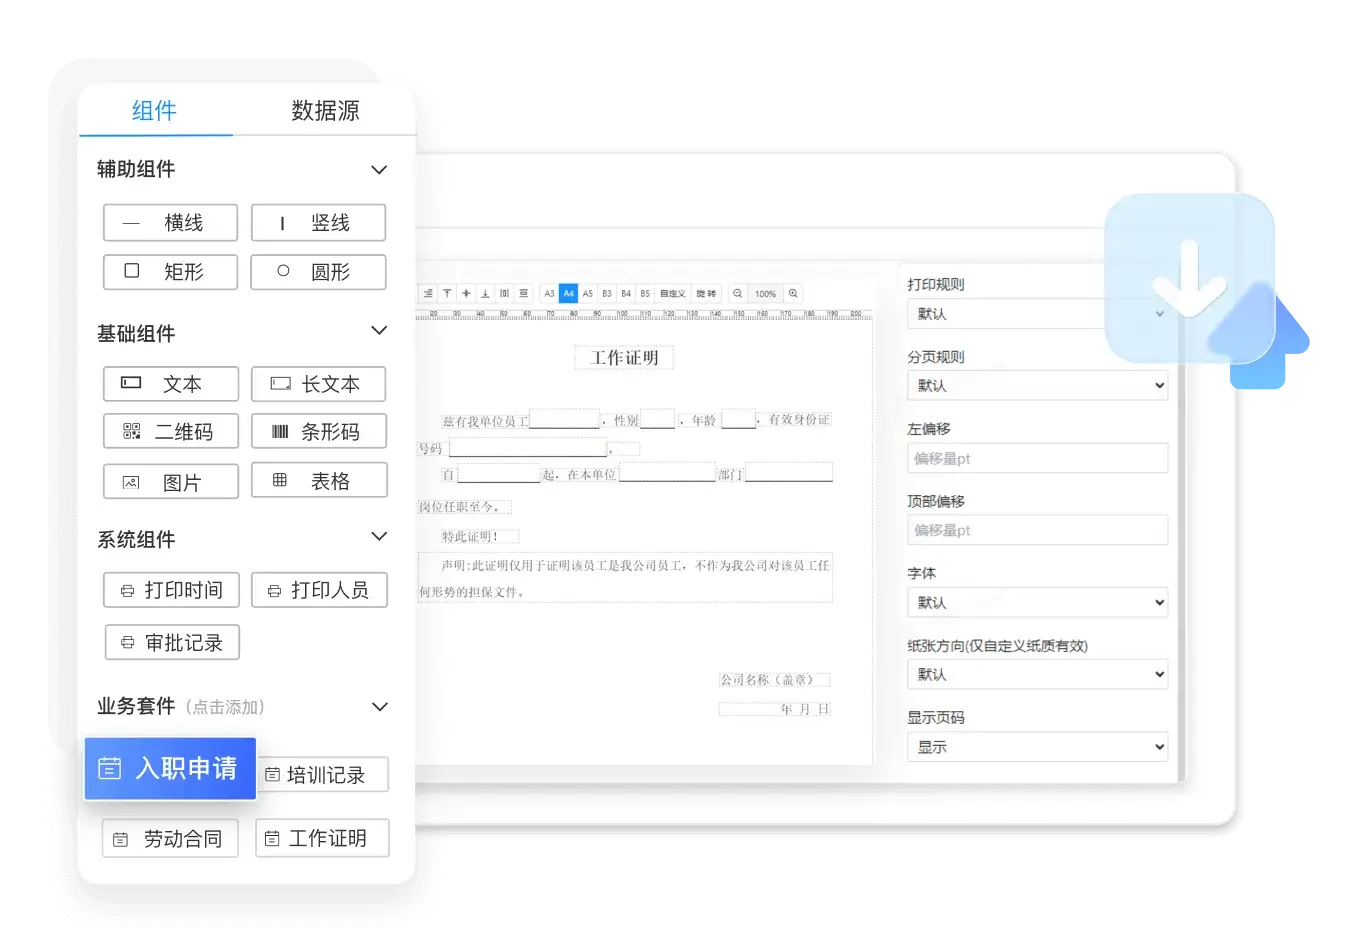Click the 旋转 rotate option in the toolbar
Viewport: 1366px width, 928px height.
705,293
